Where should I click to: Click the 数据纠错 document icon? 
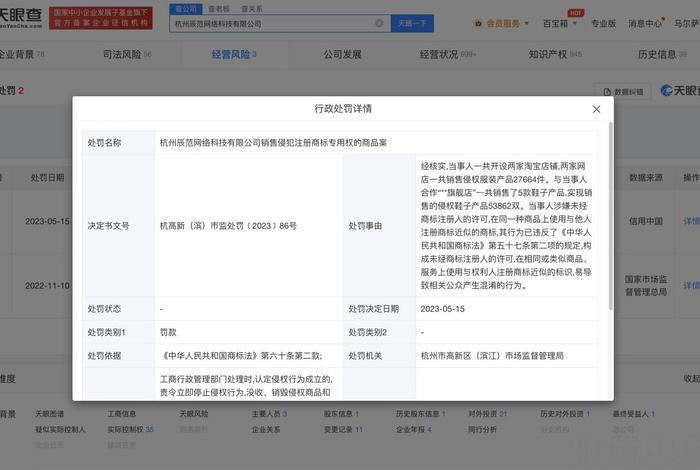(x=607, y=92)
